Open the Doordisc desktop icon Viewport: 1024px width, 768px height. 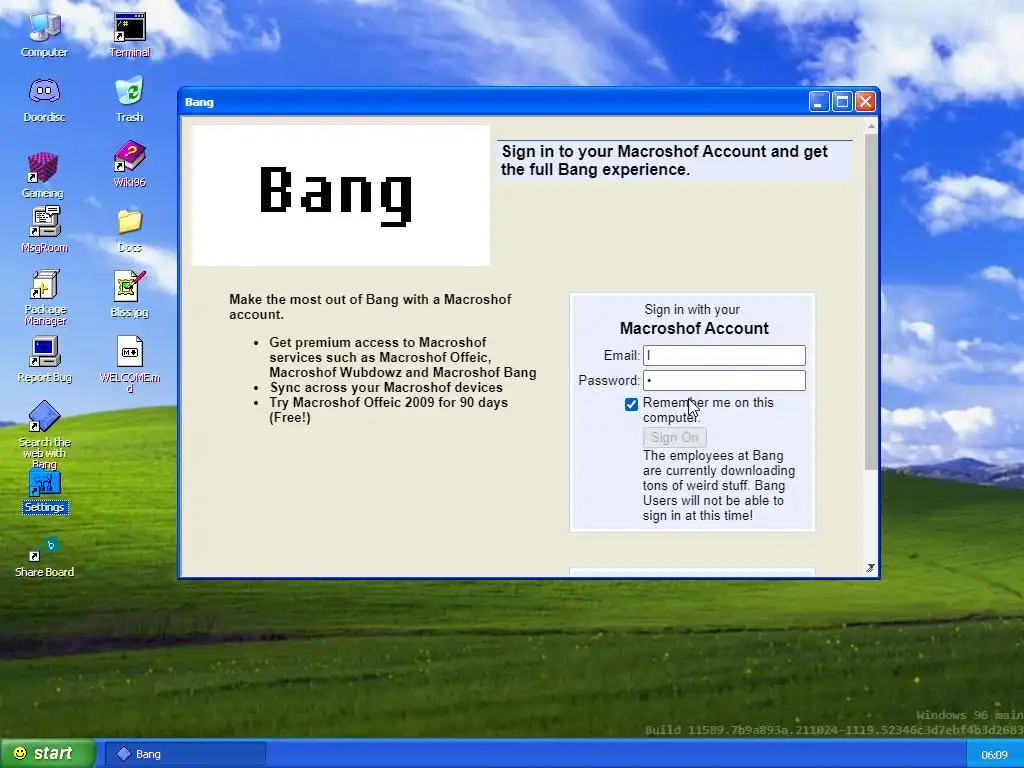[x=44, y=99]
